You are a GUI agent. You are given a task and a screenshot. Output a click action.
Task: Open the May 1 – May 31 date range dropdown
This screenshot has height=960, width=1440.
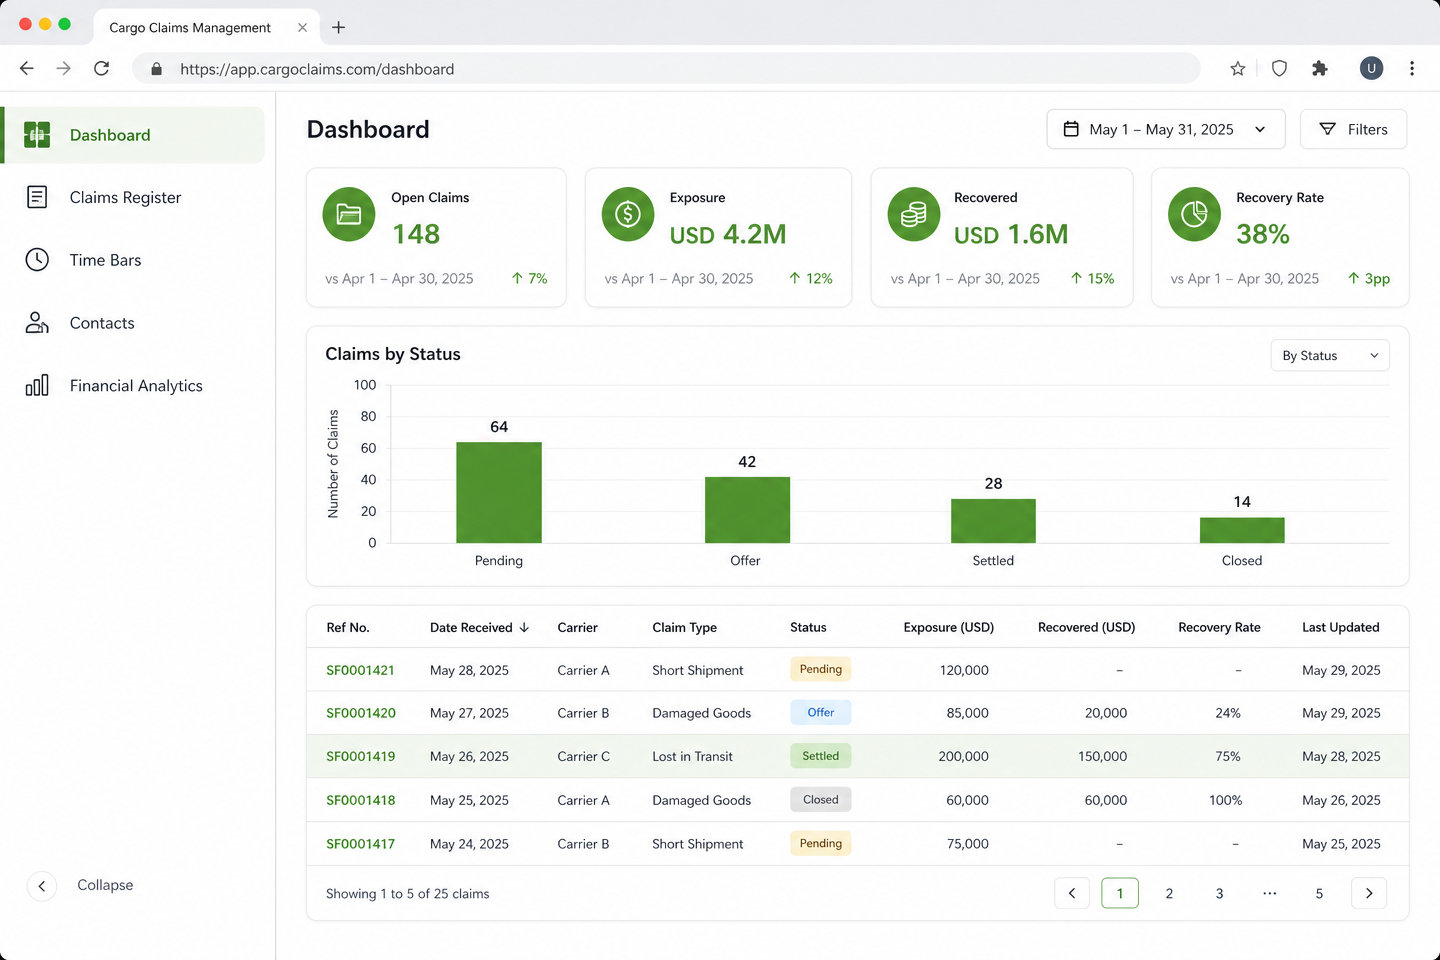[1166, 129]
